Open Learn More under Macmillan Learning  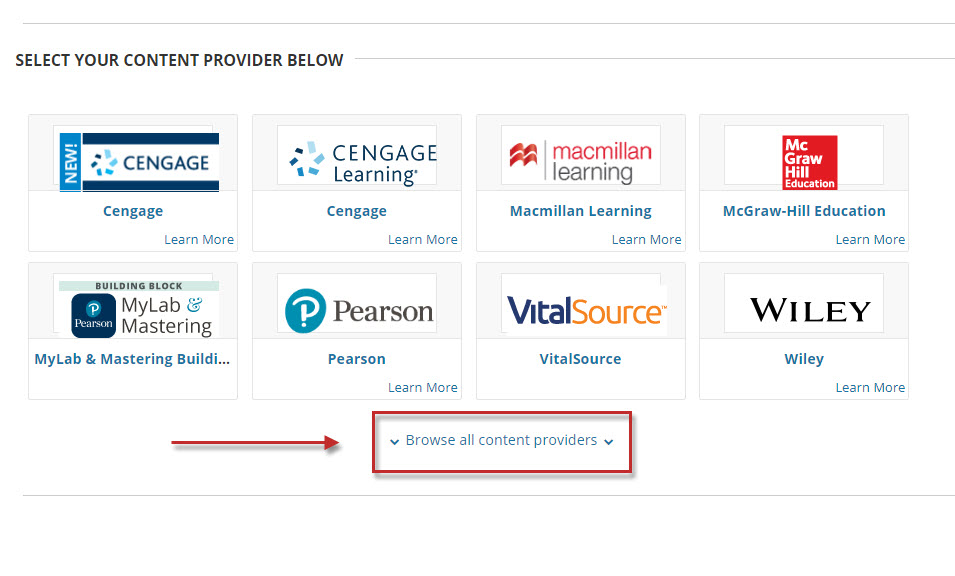(x=646, y=239)
